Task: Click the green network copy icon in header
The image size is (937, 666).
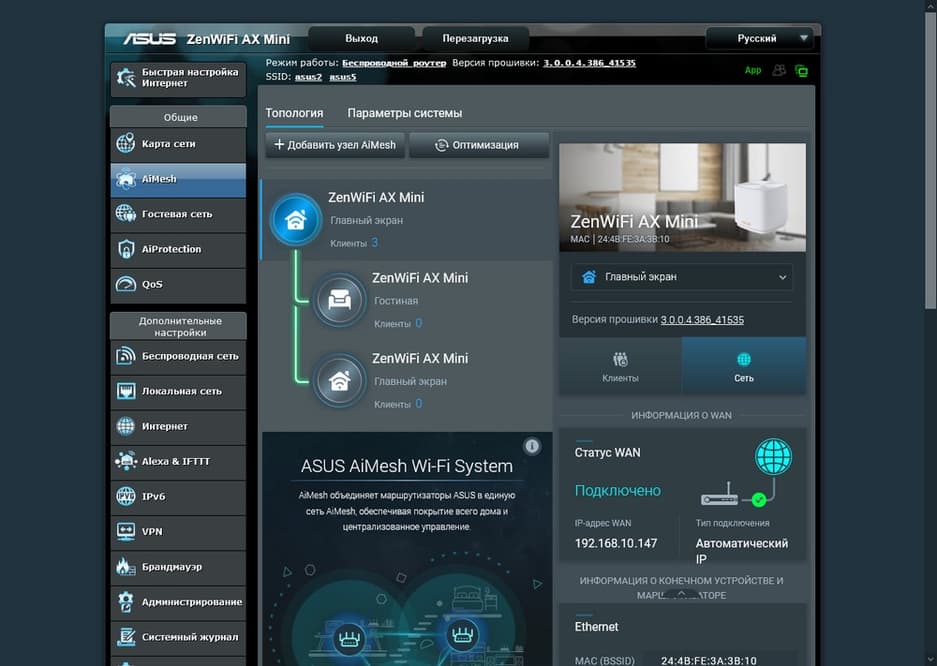Action: (x=801, y=71)
